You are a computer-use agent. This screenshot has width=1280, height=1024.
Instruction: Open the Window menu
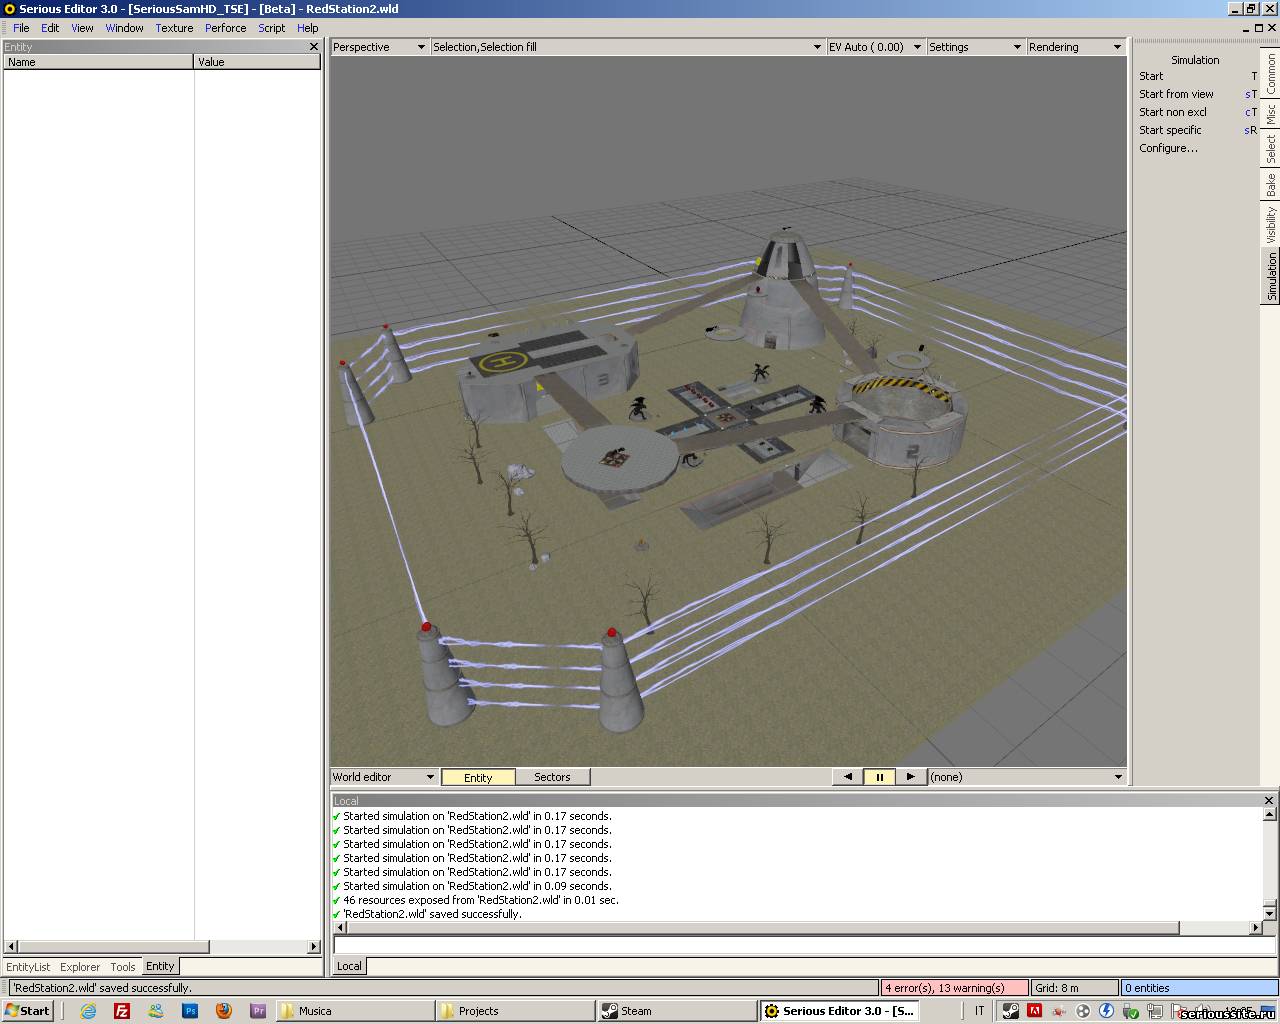coord(125,28)
